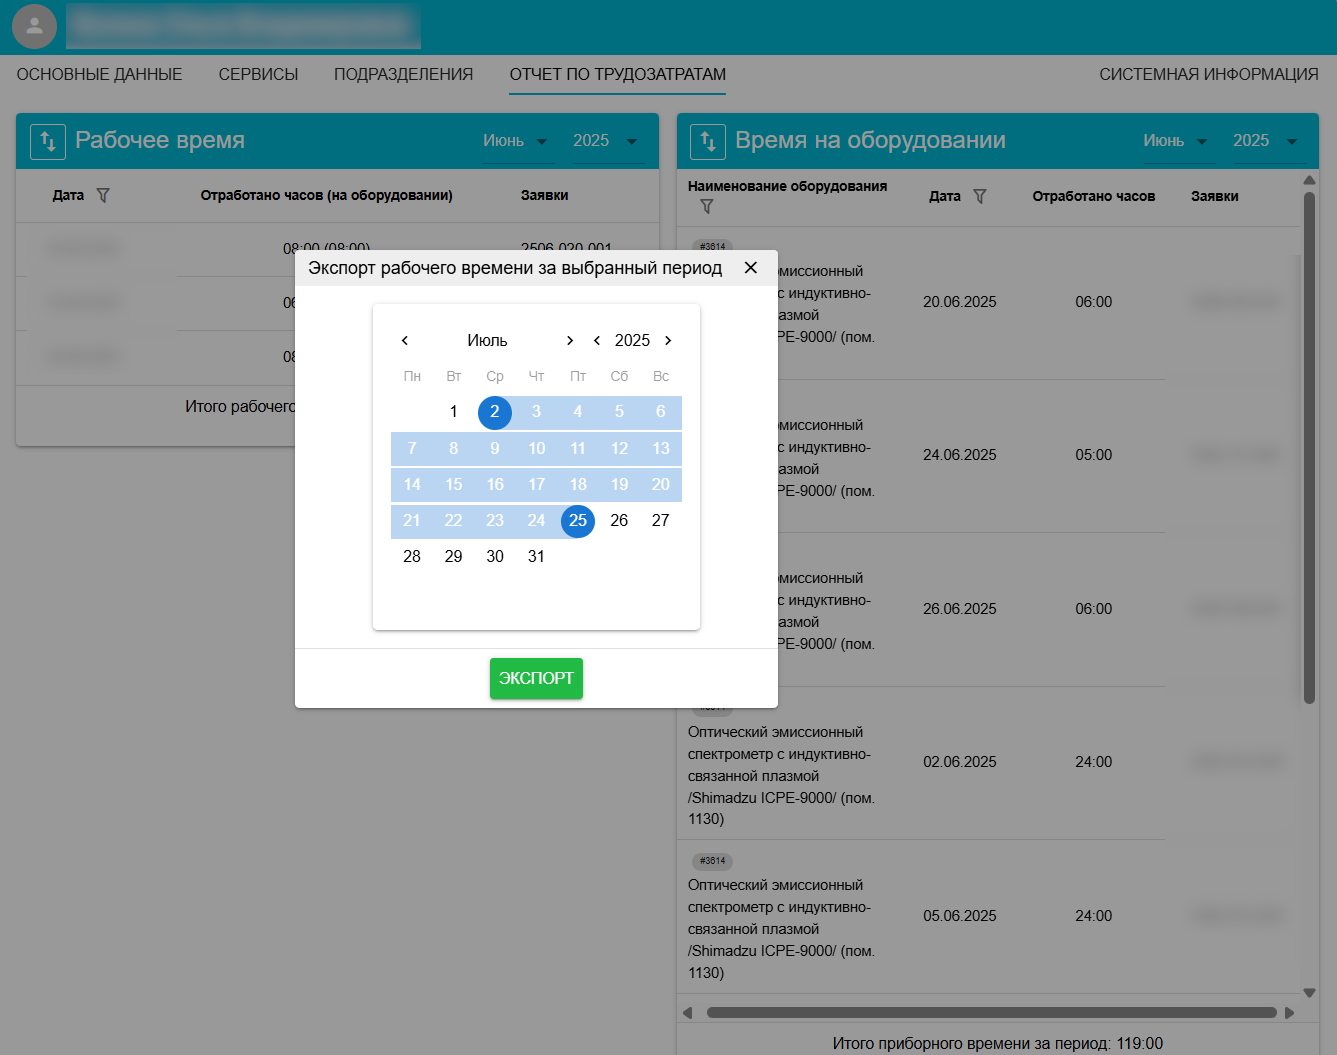1337x1055 pixels.
Task: Go to previous month in calendar
Action: 405,341
